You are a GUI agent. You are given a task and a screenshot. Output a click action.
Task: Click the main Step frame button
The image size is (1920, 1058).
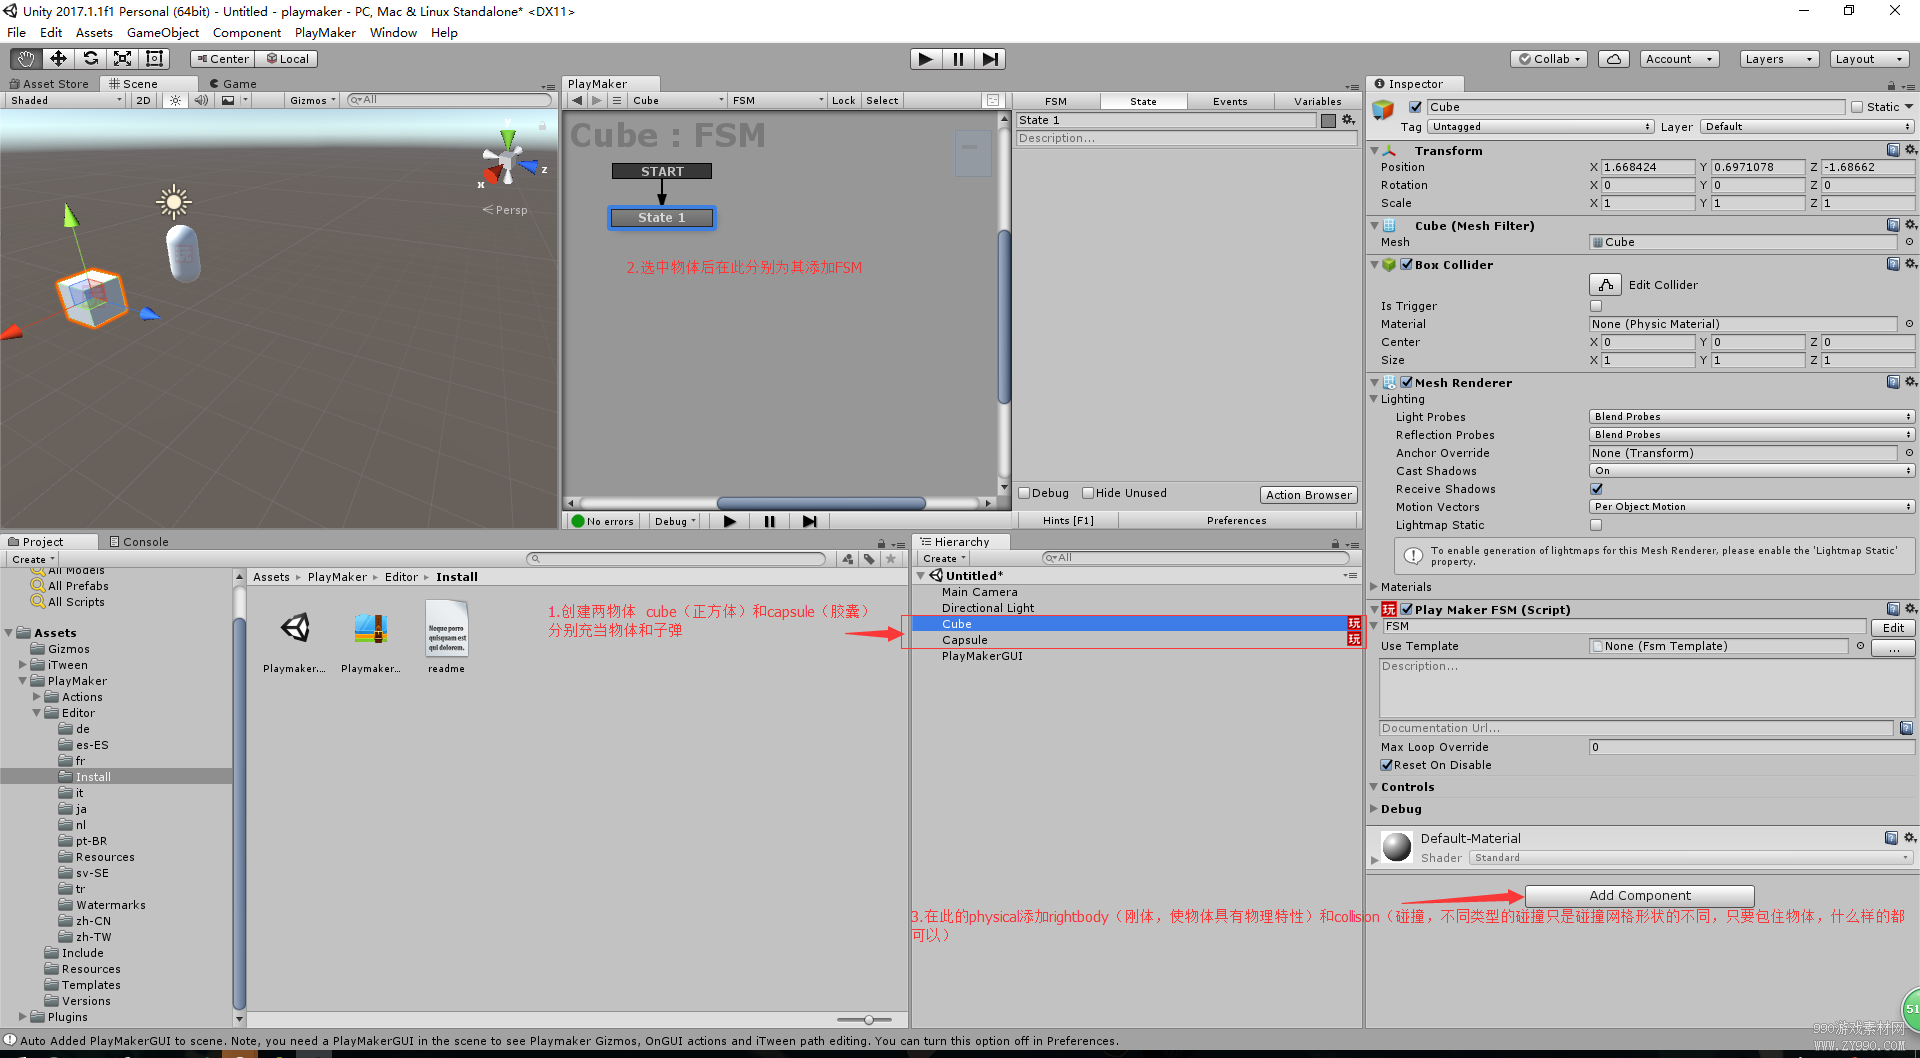tap(990, 59)
